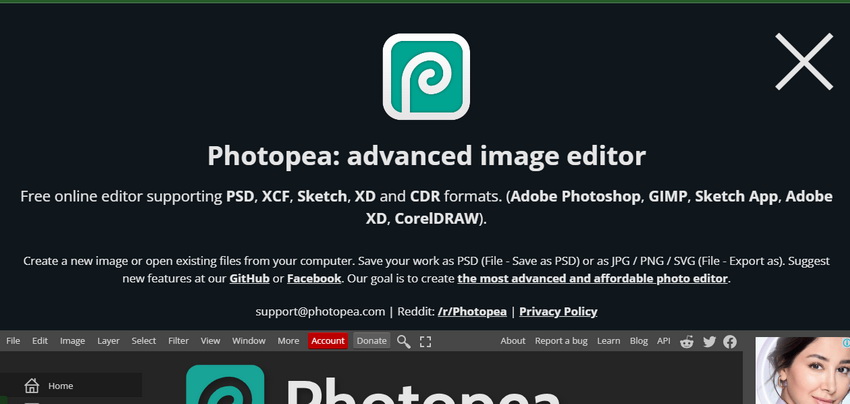Open Photopea Facebook icon in menu bar

tap(730, 341)
